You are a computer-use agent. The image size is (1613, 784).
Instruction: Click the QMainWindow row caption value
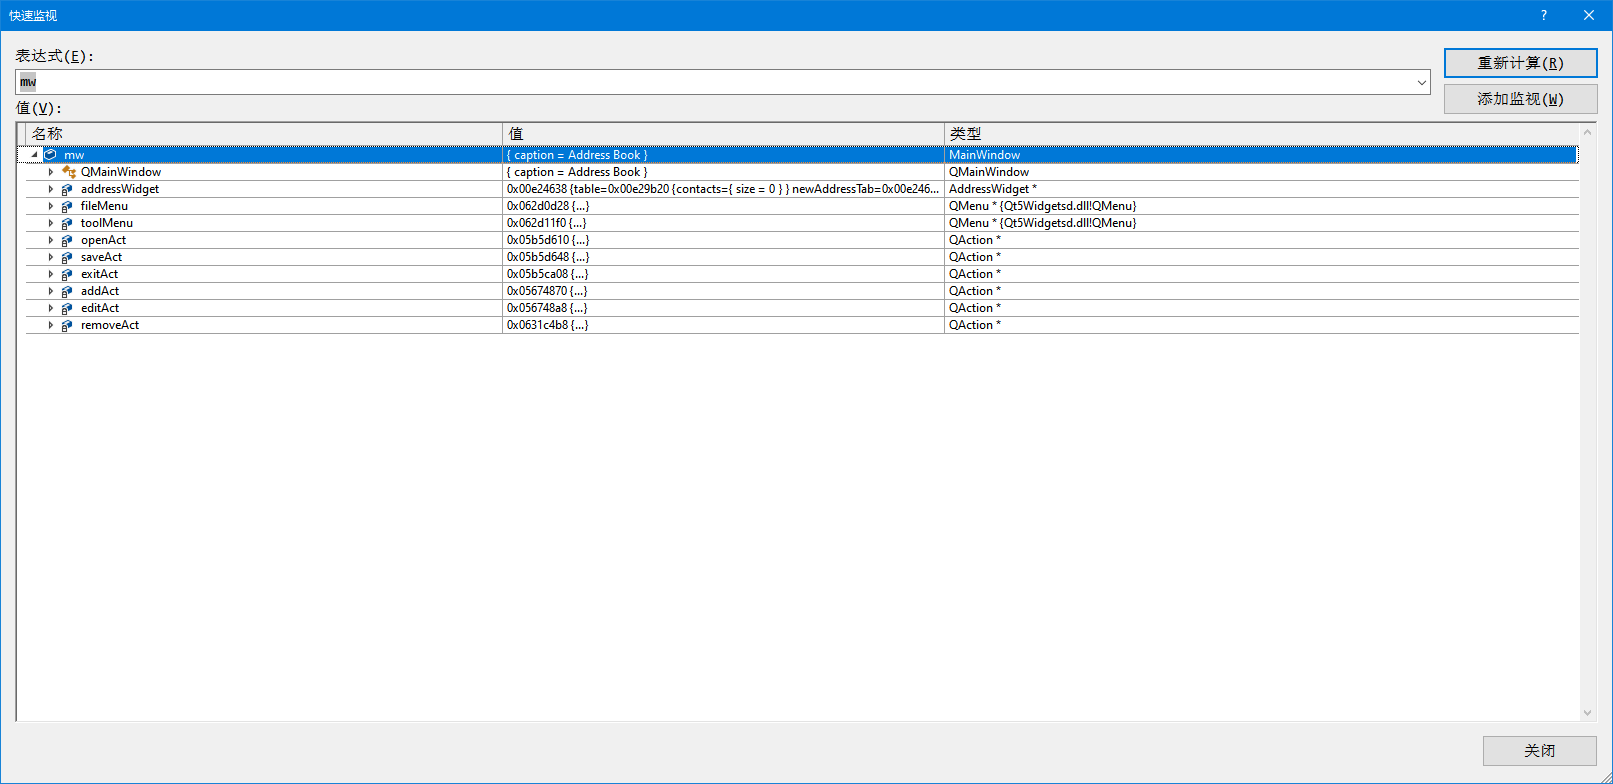(577, 172)
